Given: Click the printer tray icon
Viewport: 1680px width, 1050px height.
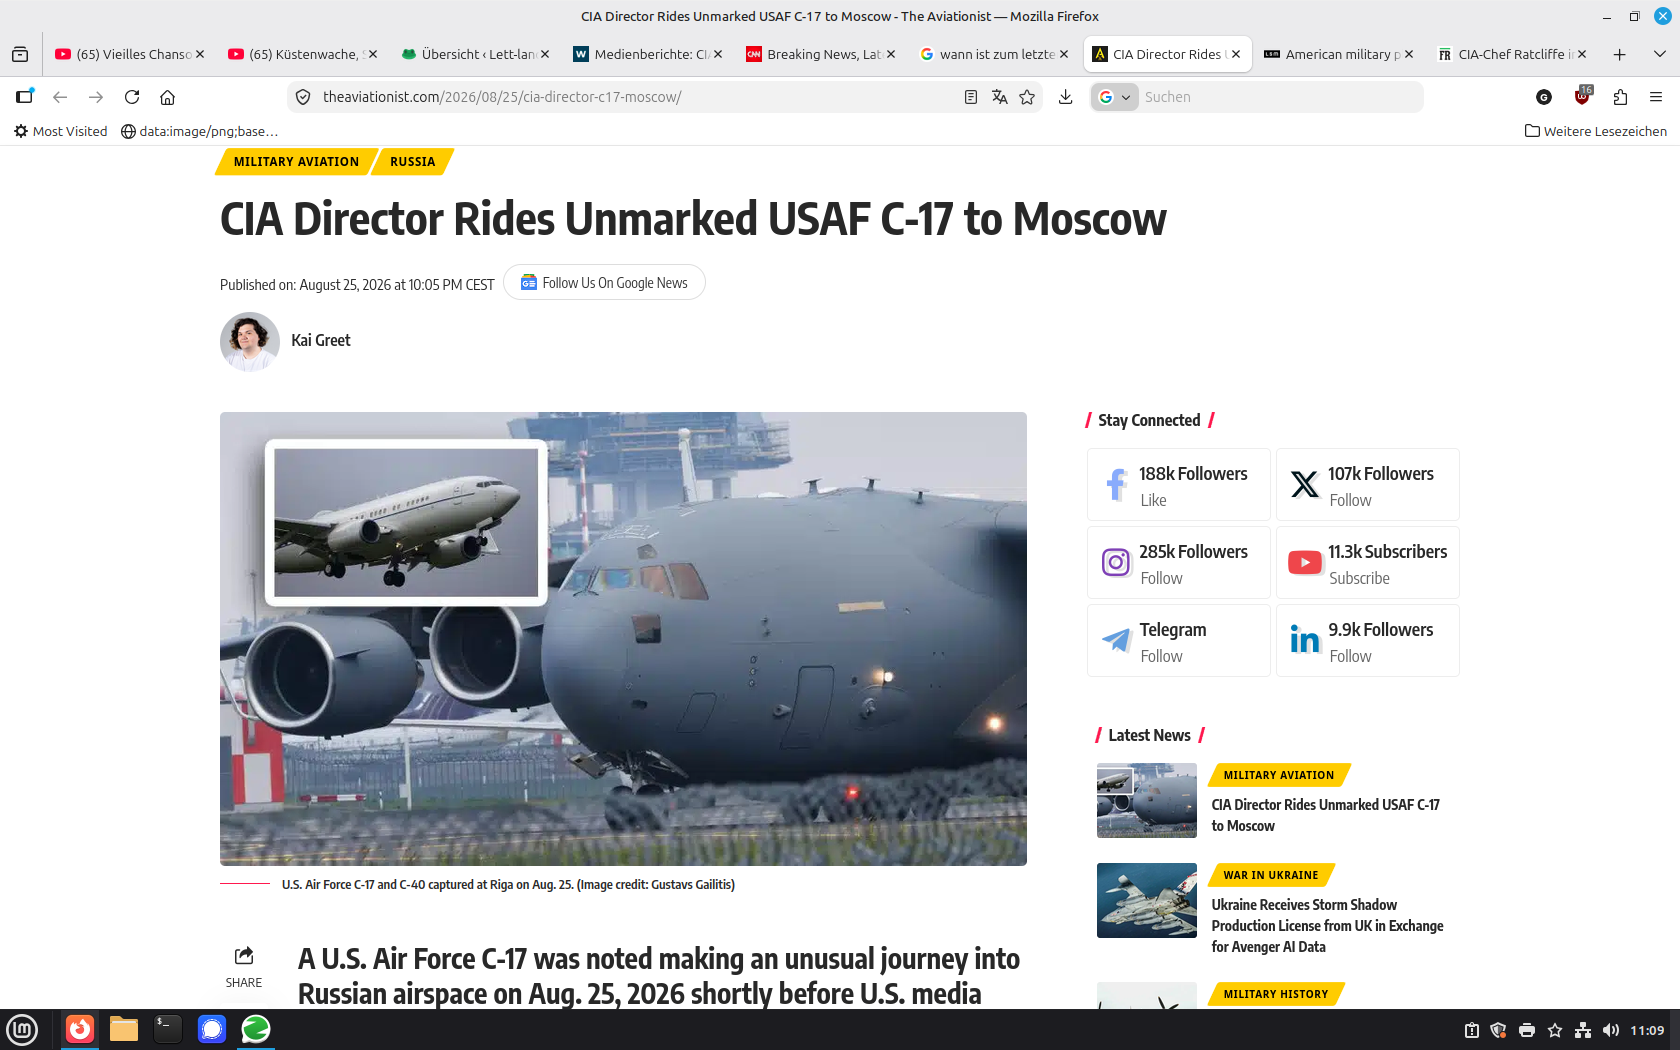Looking at the screenshot, I should pyautogui.click(x=1526, y=1030).
